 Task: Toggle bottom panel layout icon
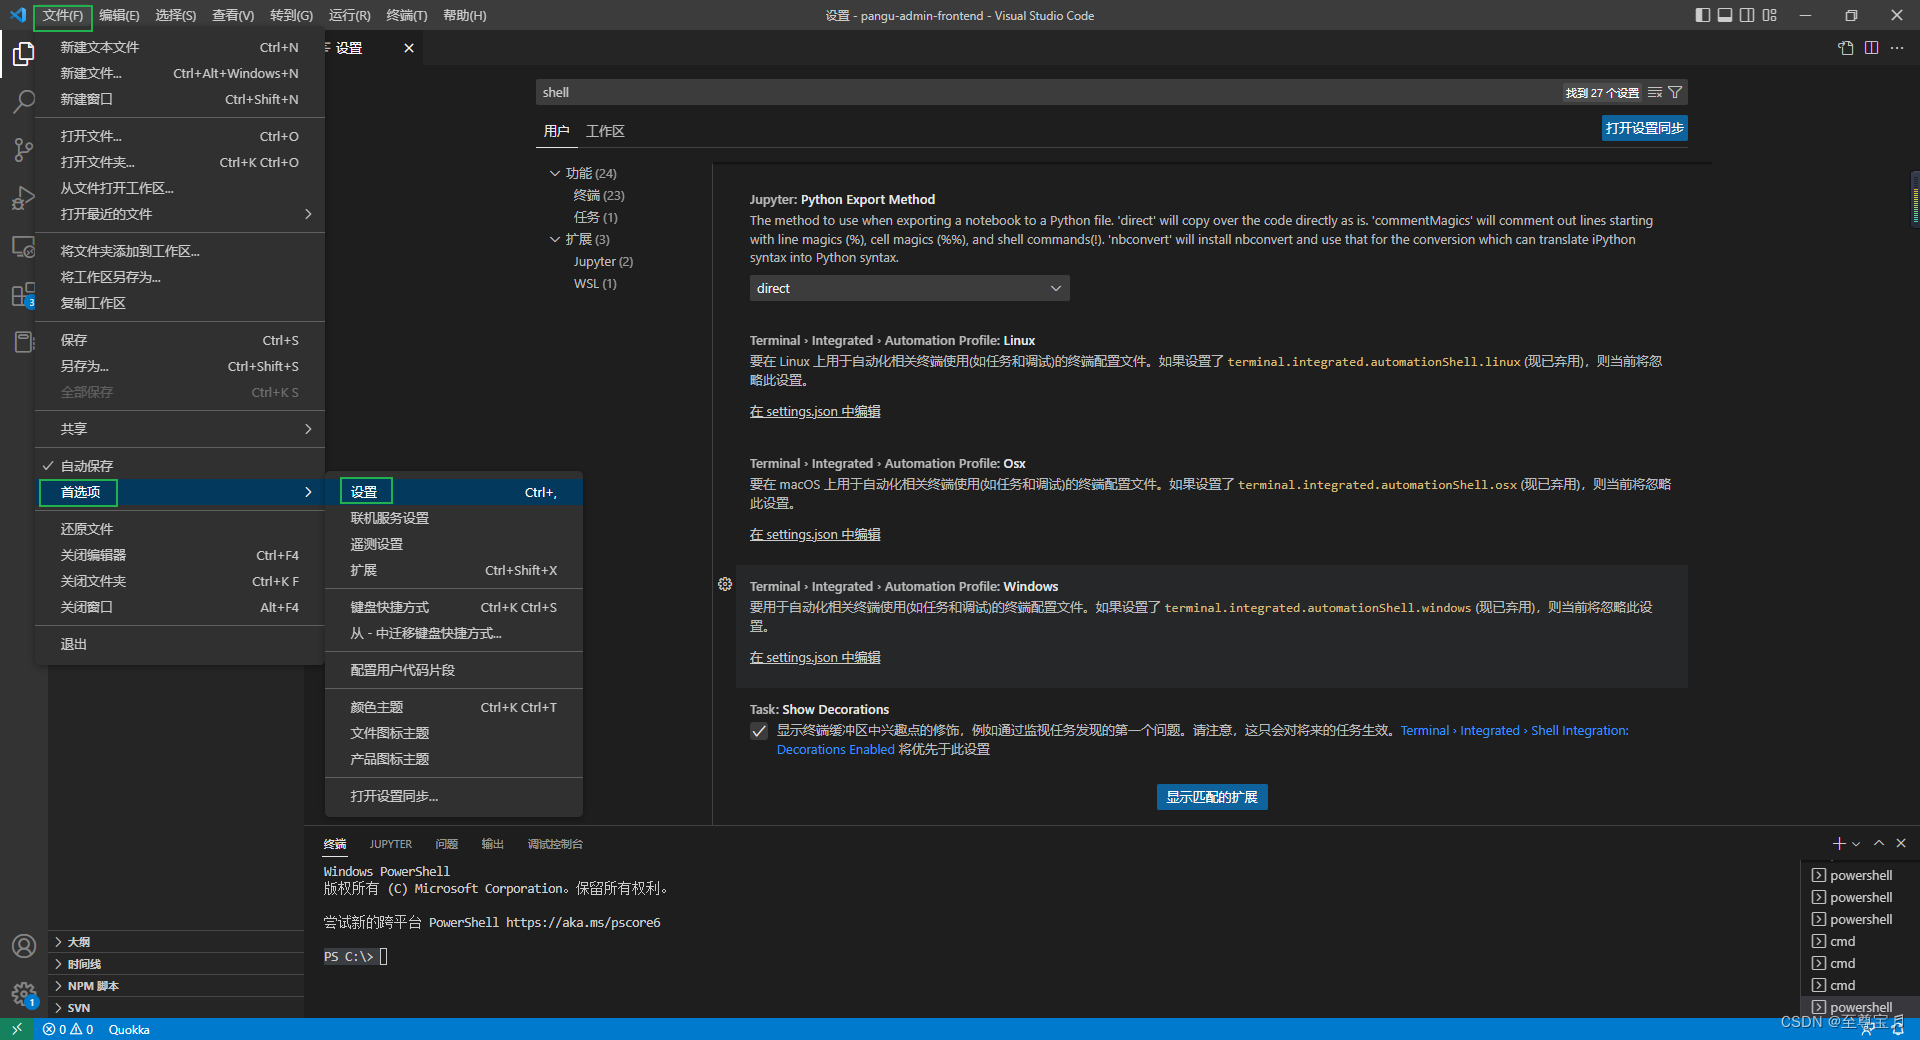[x=1725, y=15]
